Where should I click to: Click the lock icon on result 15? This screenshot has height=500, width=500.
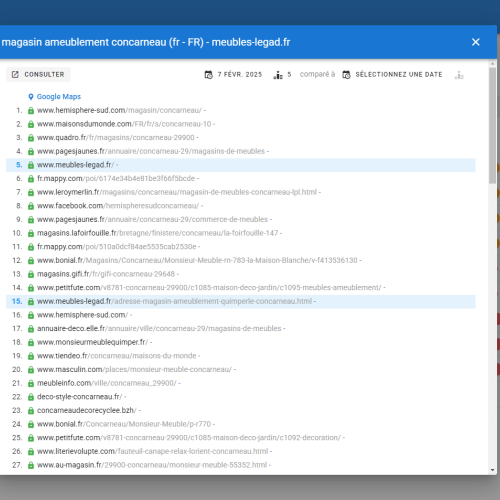coord(31,301)
